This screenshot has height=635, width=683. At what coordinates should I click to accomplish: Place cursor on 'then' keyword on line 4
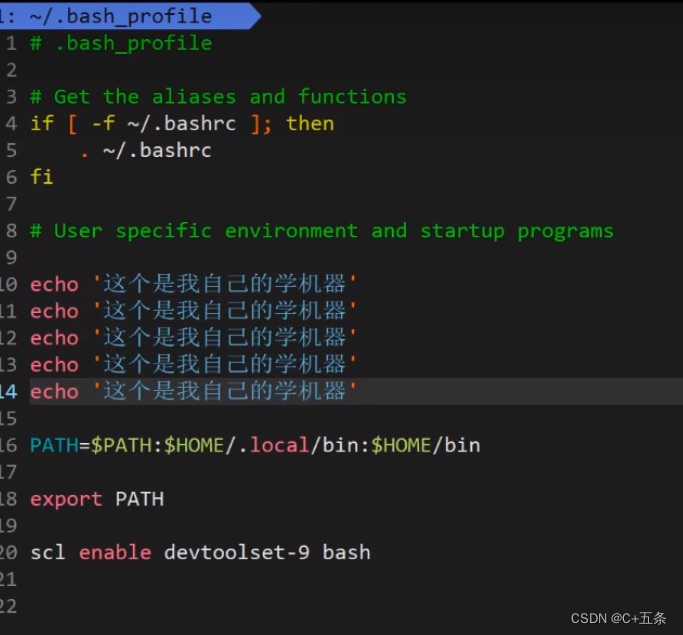point(310,123)
